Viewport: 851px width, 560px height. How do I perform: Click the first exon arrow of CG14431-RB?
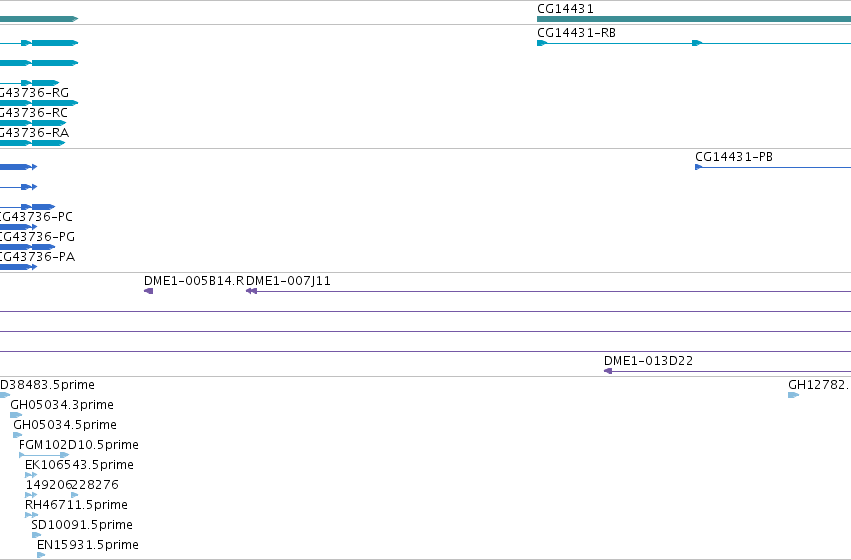542,43
